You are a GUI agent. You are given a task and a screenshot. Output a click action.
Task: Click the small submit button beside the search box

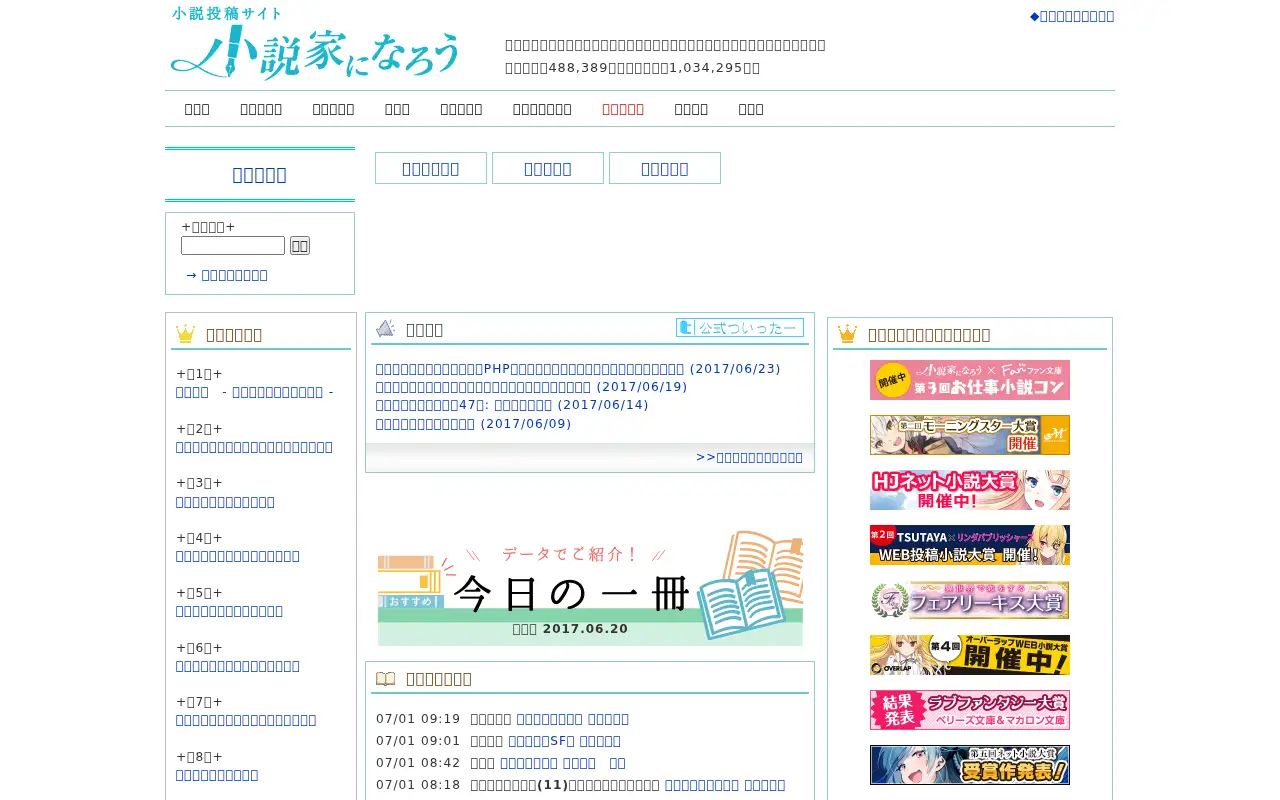[300, 246]
